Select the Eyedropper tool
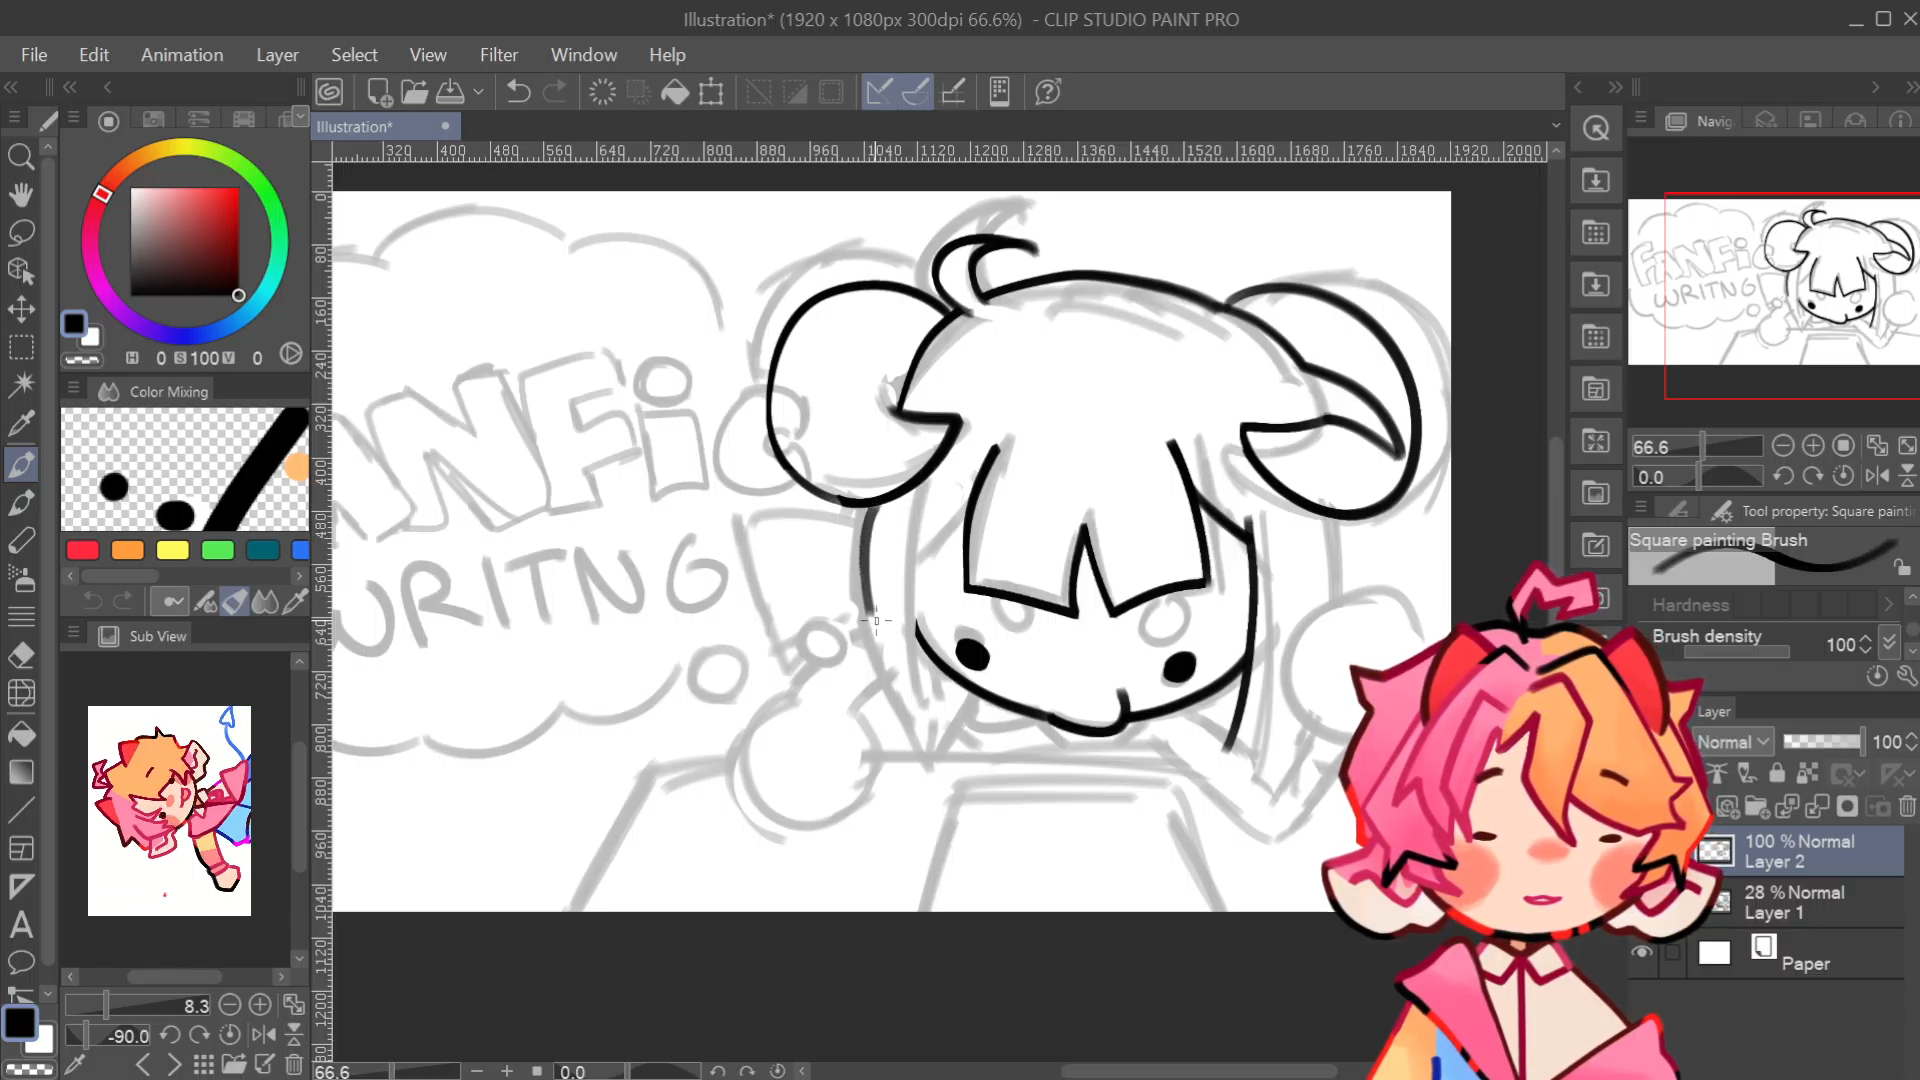The image size is (1920, 1080). tap(21, 423)
